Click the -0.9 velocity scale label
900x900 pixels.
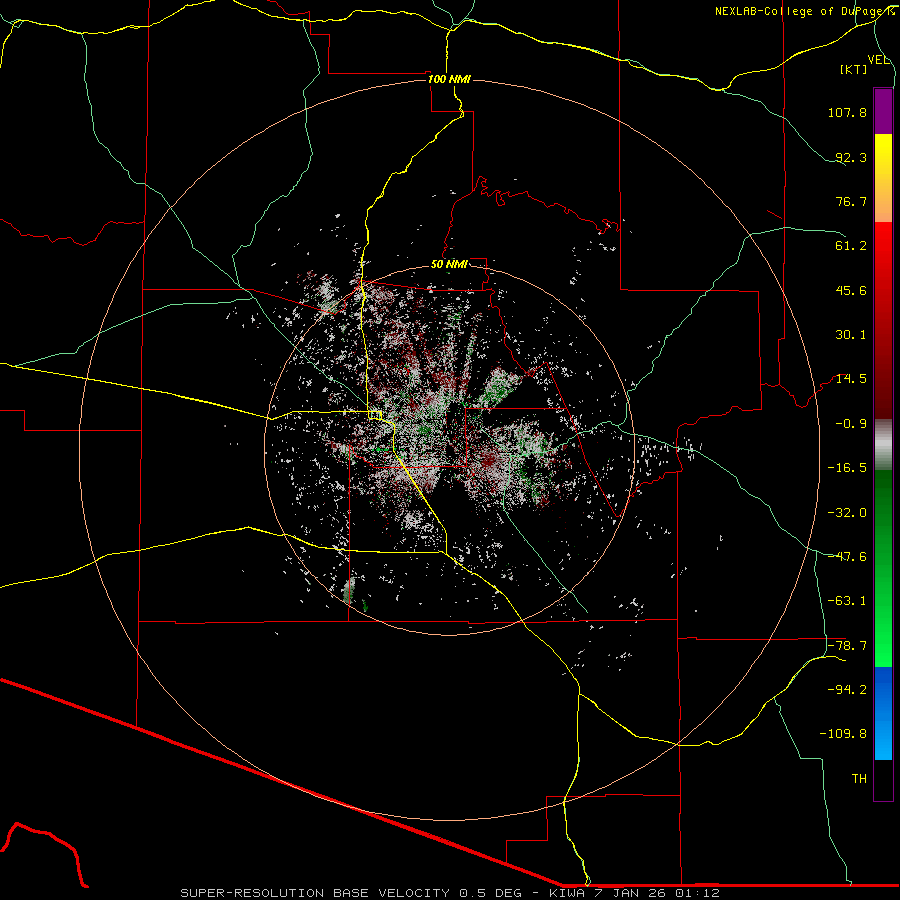pos(851,424)
